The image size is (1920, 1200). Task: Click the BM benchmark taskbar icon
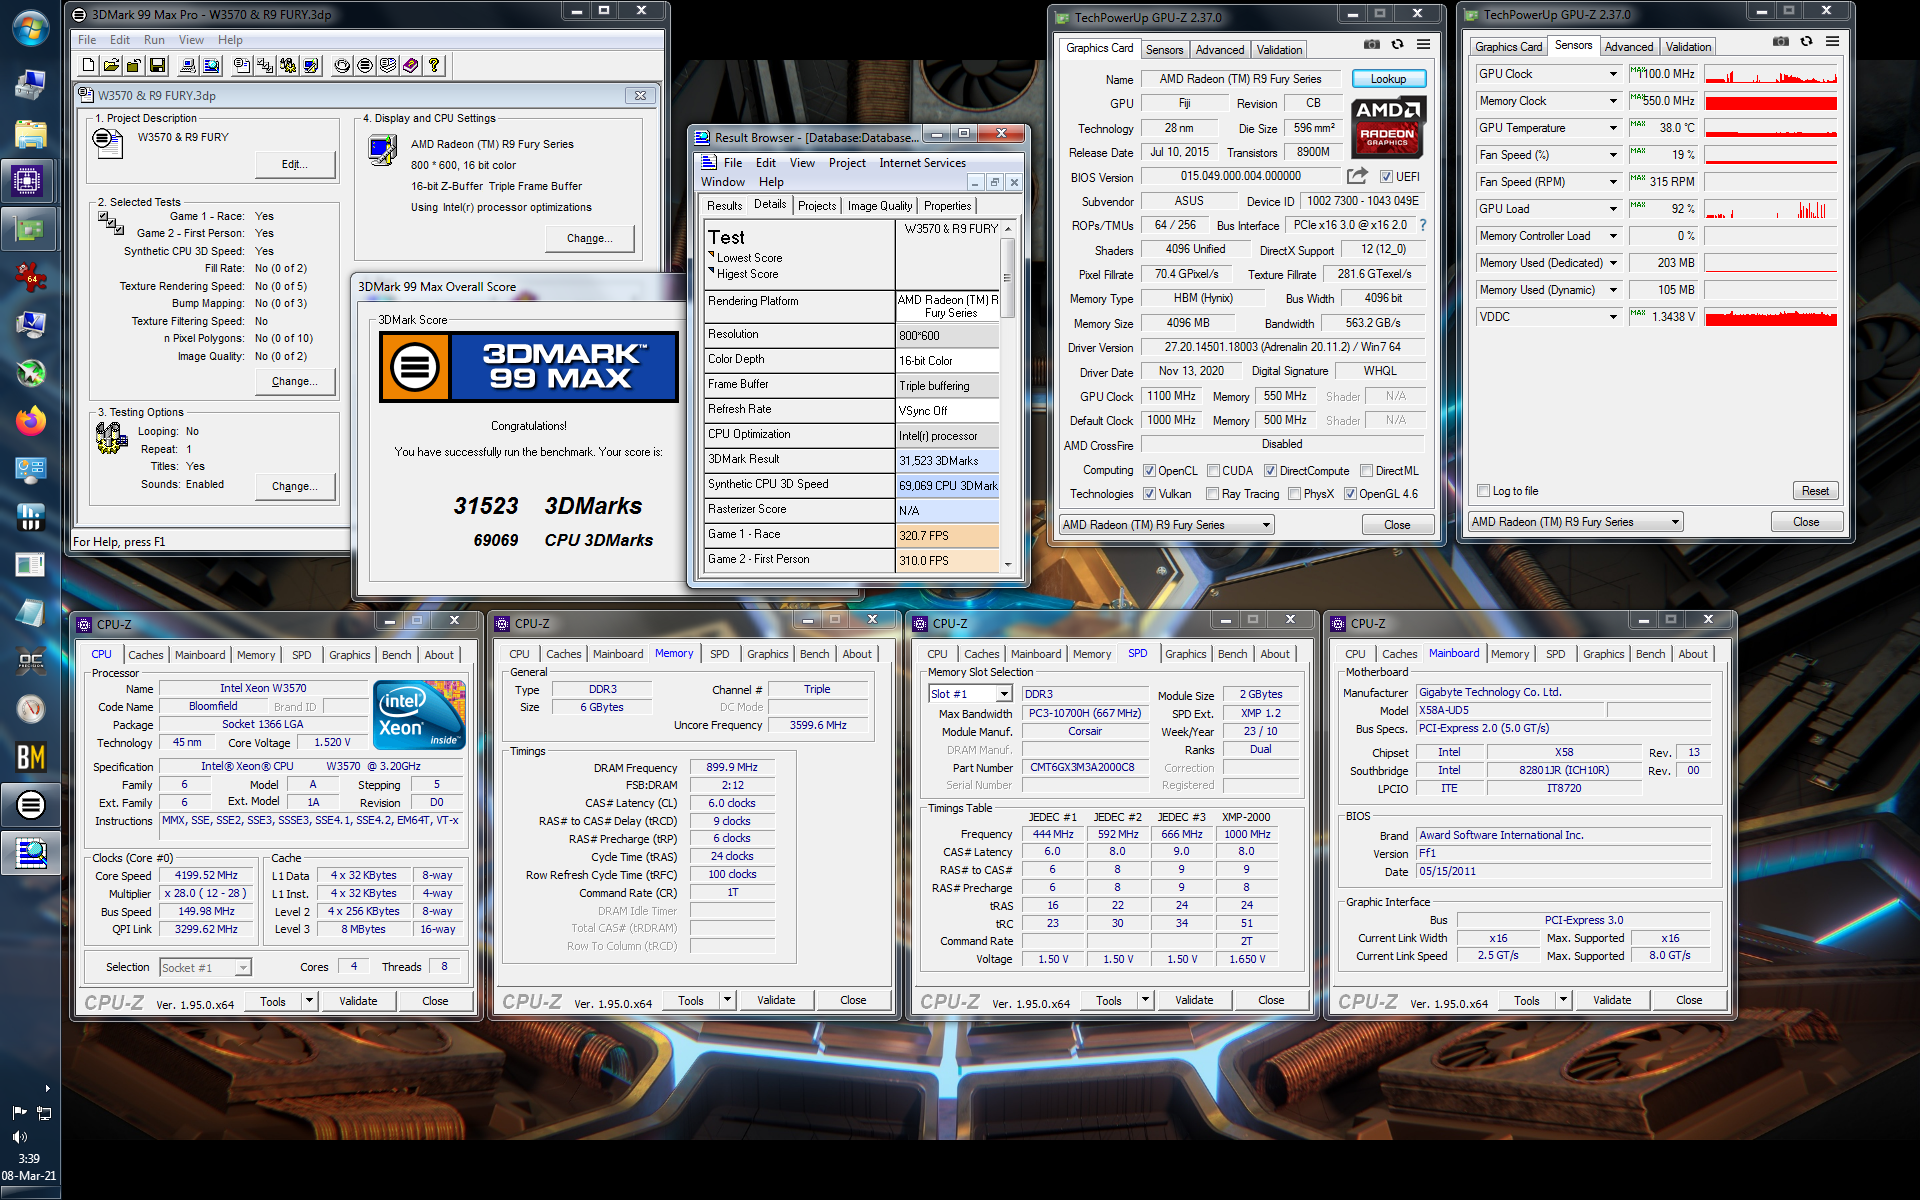[30, 757]
